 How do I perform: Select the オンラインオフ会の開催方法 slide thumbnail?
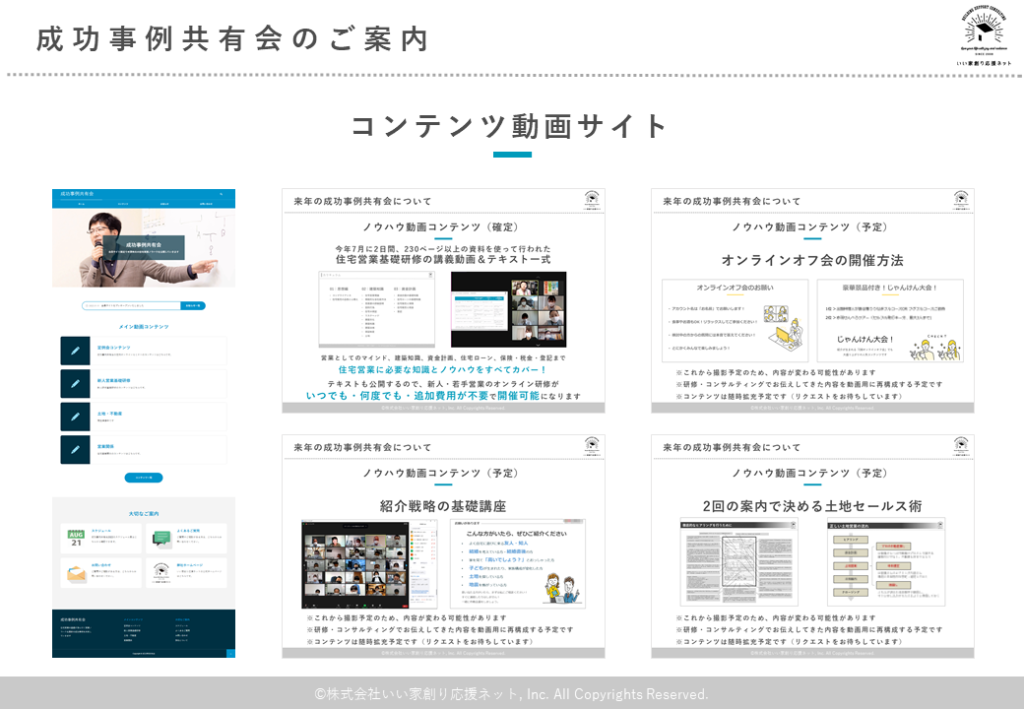coord(812,300)
